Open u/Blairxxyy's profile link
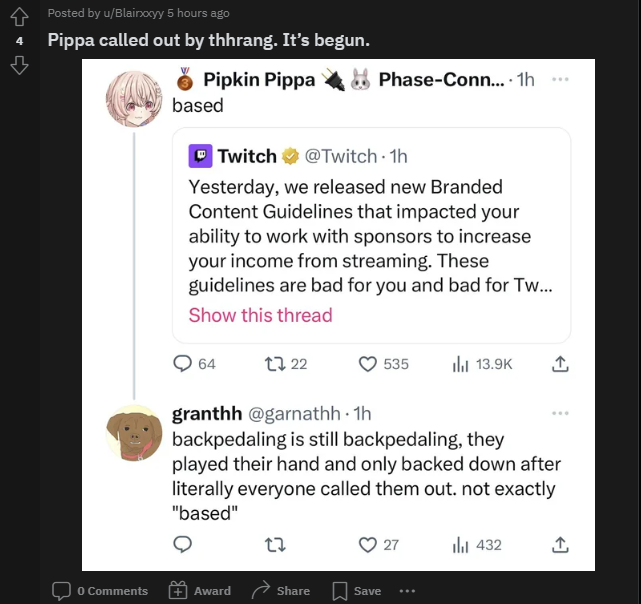Image resolution: width=641 pixels, height=604 pixels. [x=134, y=13]
